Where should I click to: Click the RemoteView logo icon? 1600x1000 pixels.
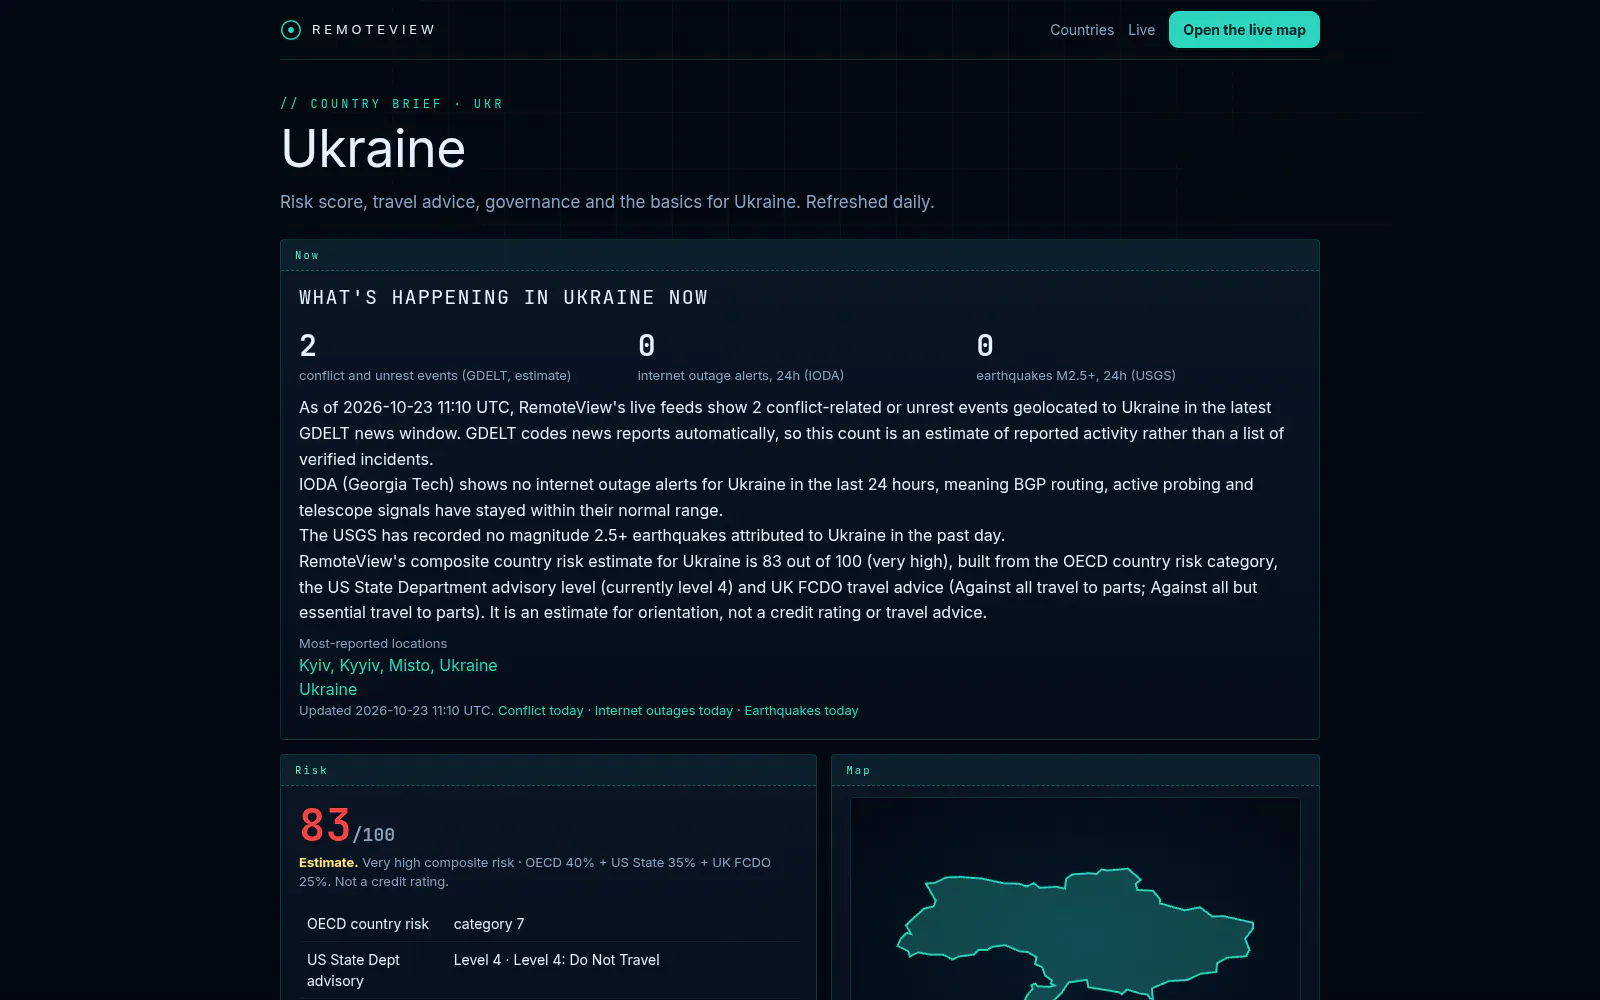pos(291,30)
